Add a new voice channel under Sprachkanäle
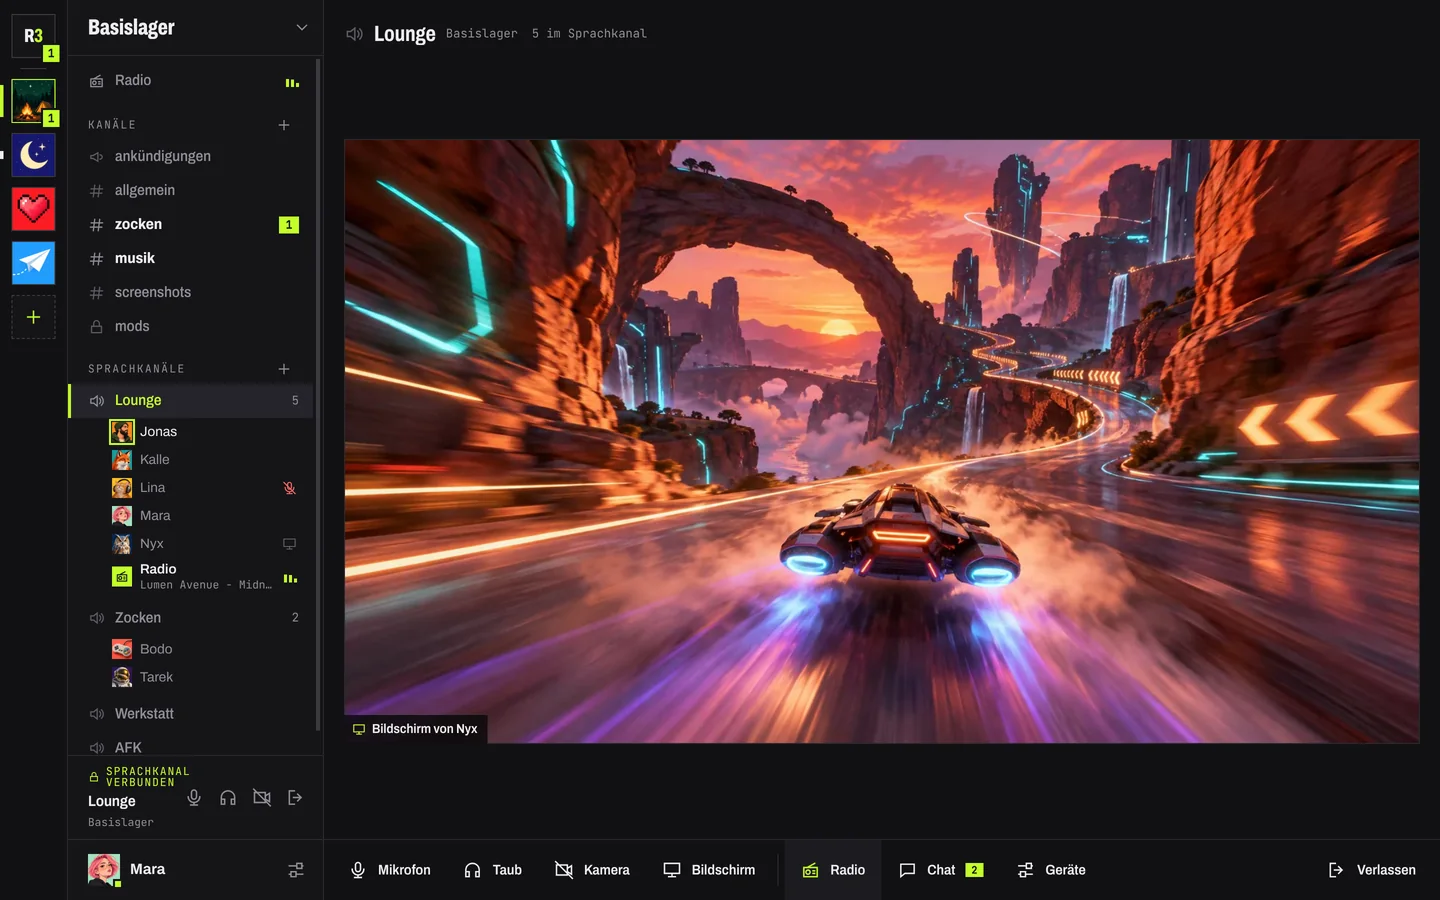This screenshot has width=1440, height=900. tap(284, 369)
